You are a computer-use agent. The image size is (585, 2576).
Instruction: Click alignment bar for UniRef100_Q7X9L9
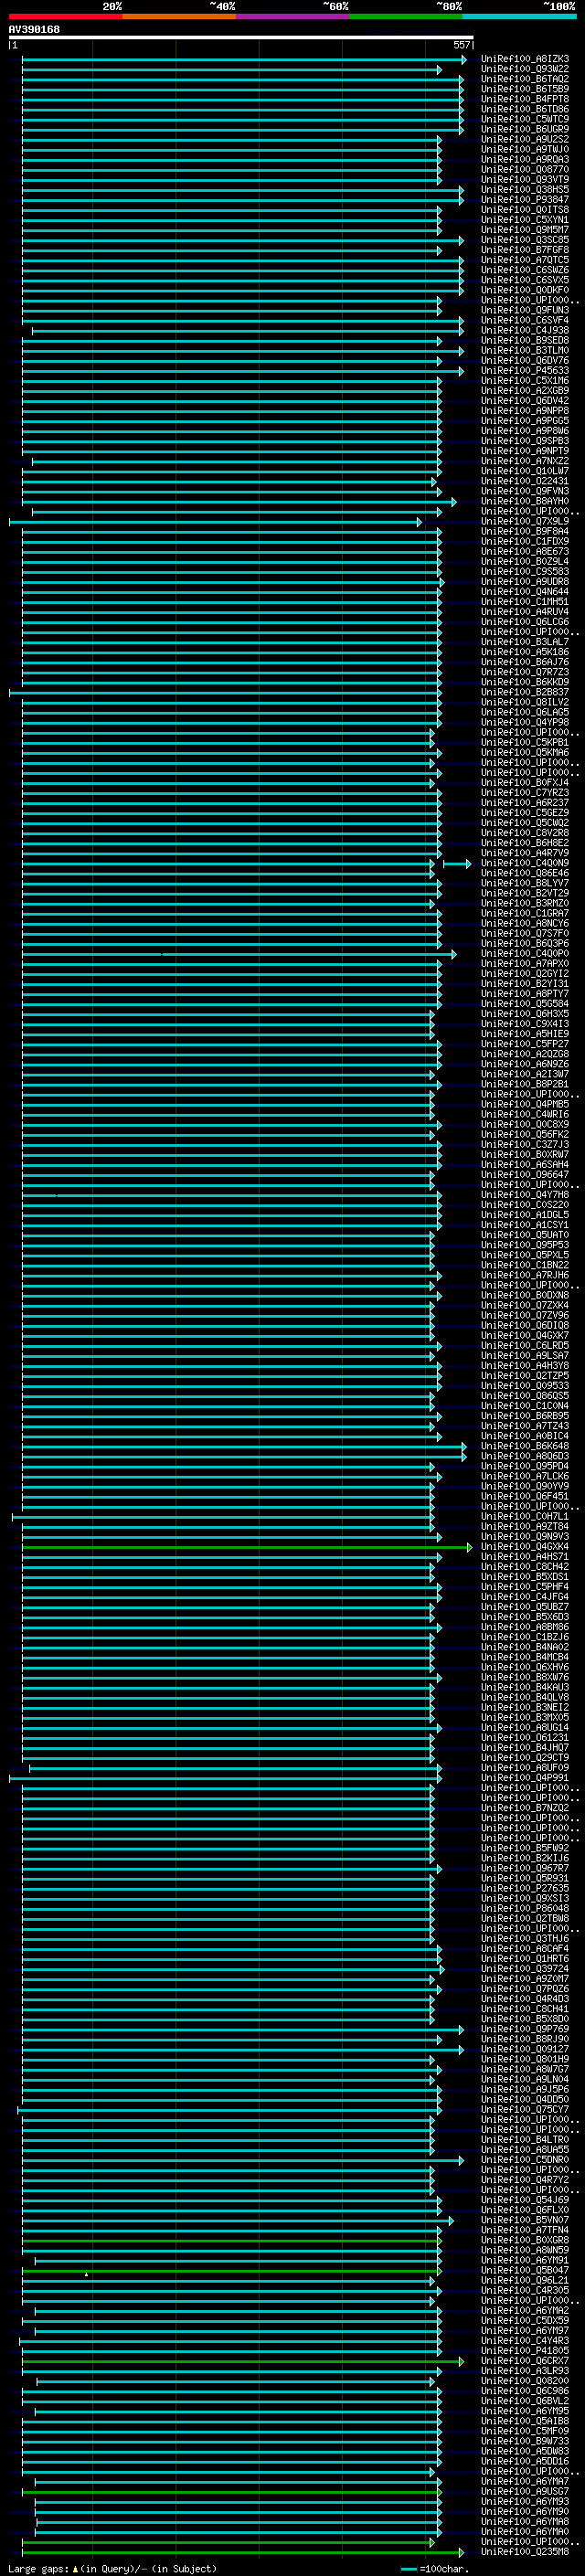coord(215,522)
